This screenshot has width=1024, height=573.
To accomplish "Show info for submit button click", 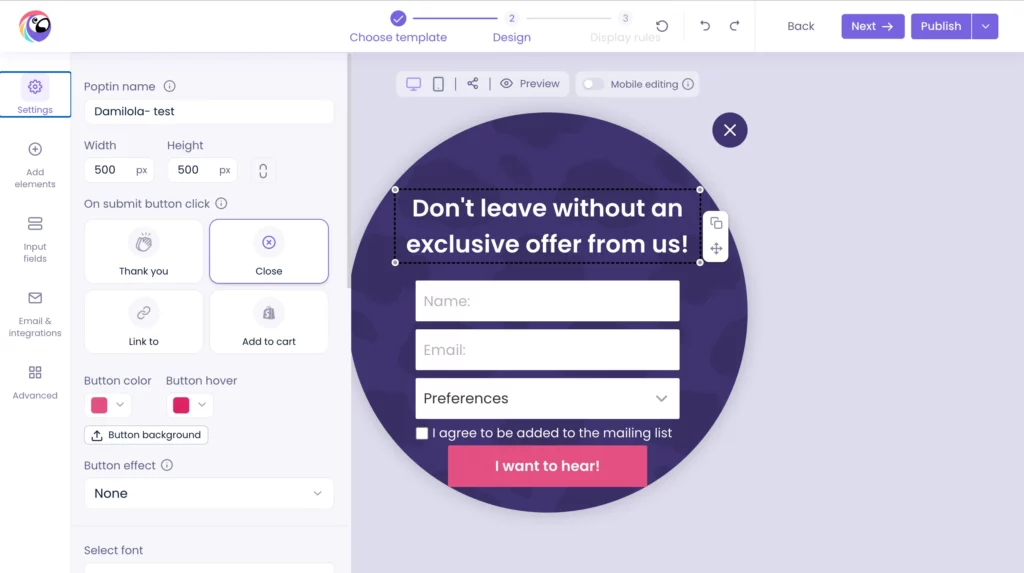I will (221, 203).
